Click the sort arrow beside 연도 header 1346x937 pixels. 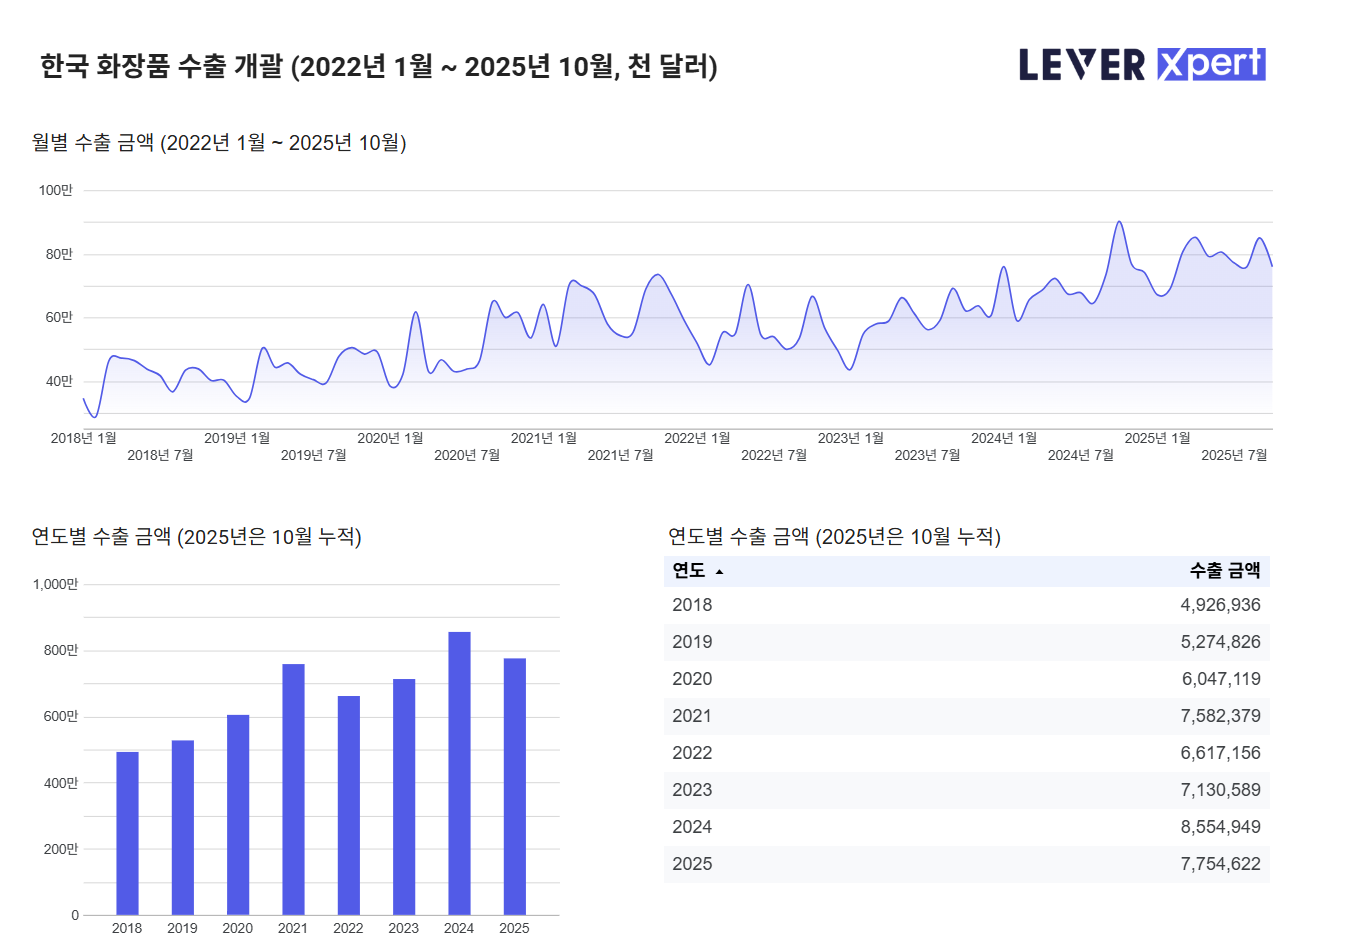719,572
